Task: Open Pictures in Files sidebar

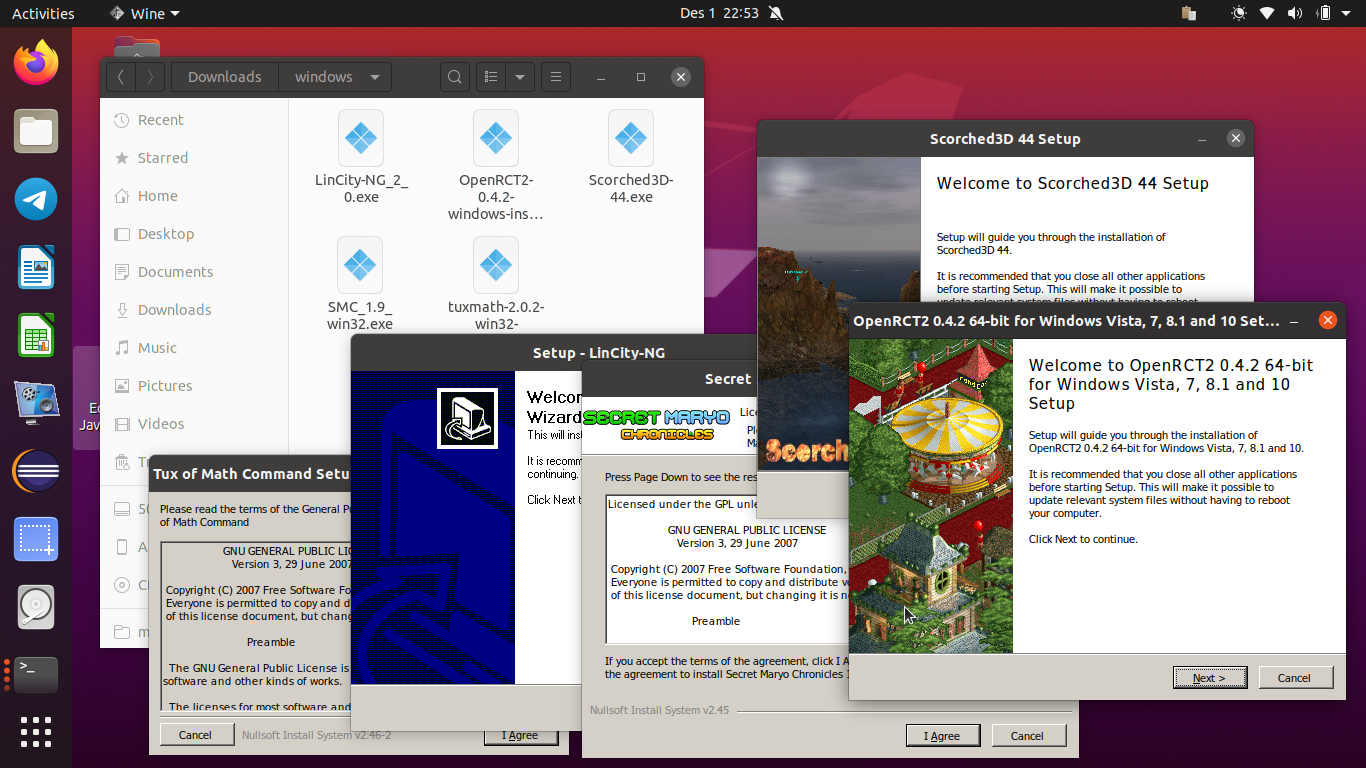Action: coord(194,386)
